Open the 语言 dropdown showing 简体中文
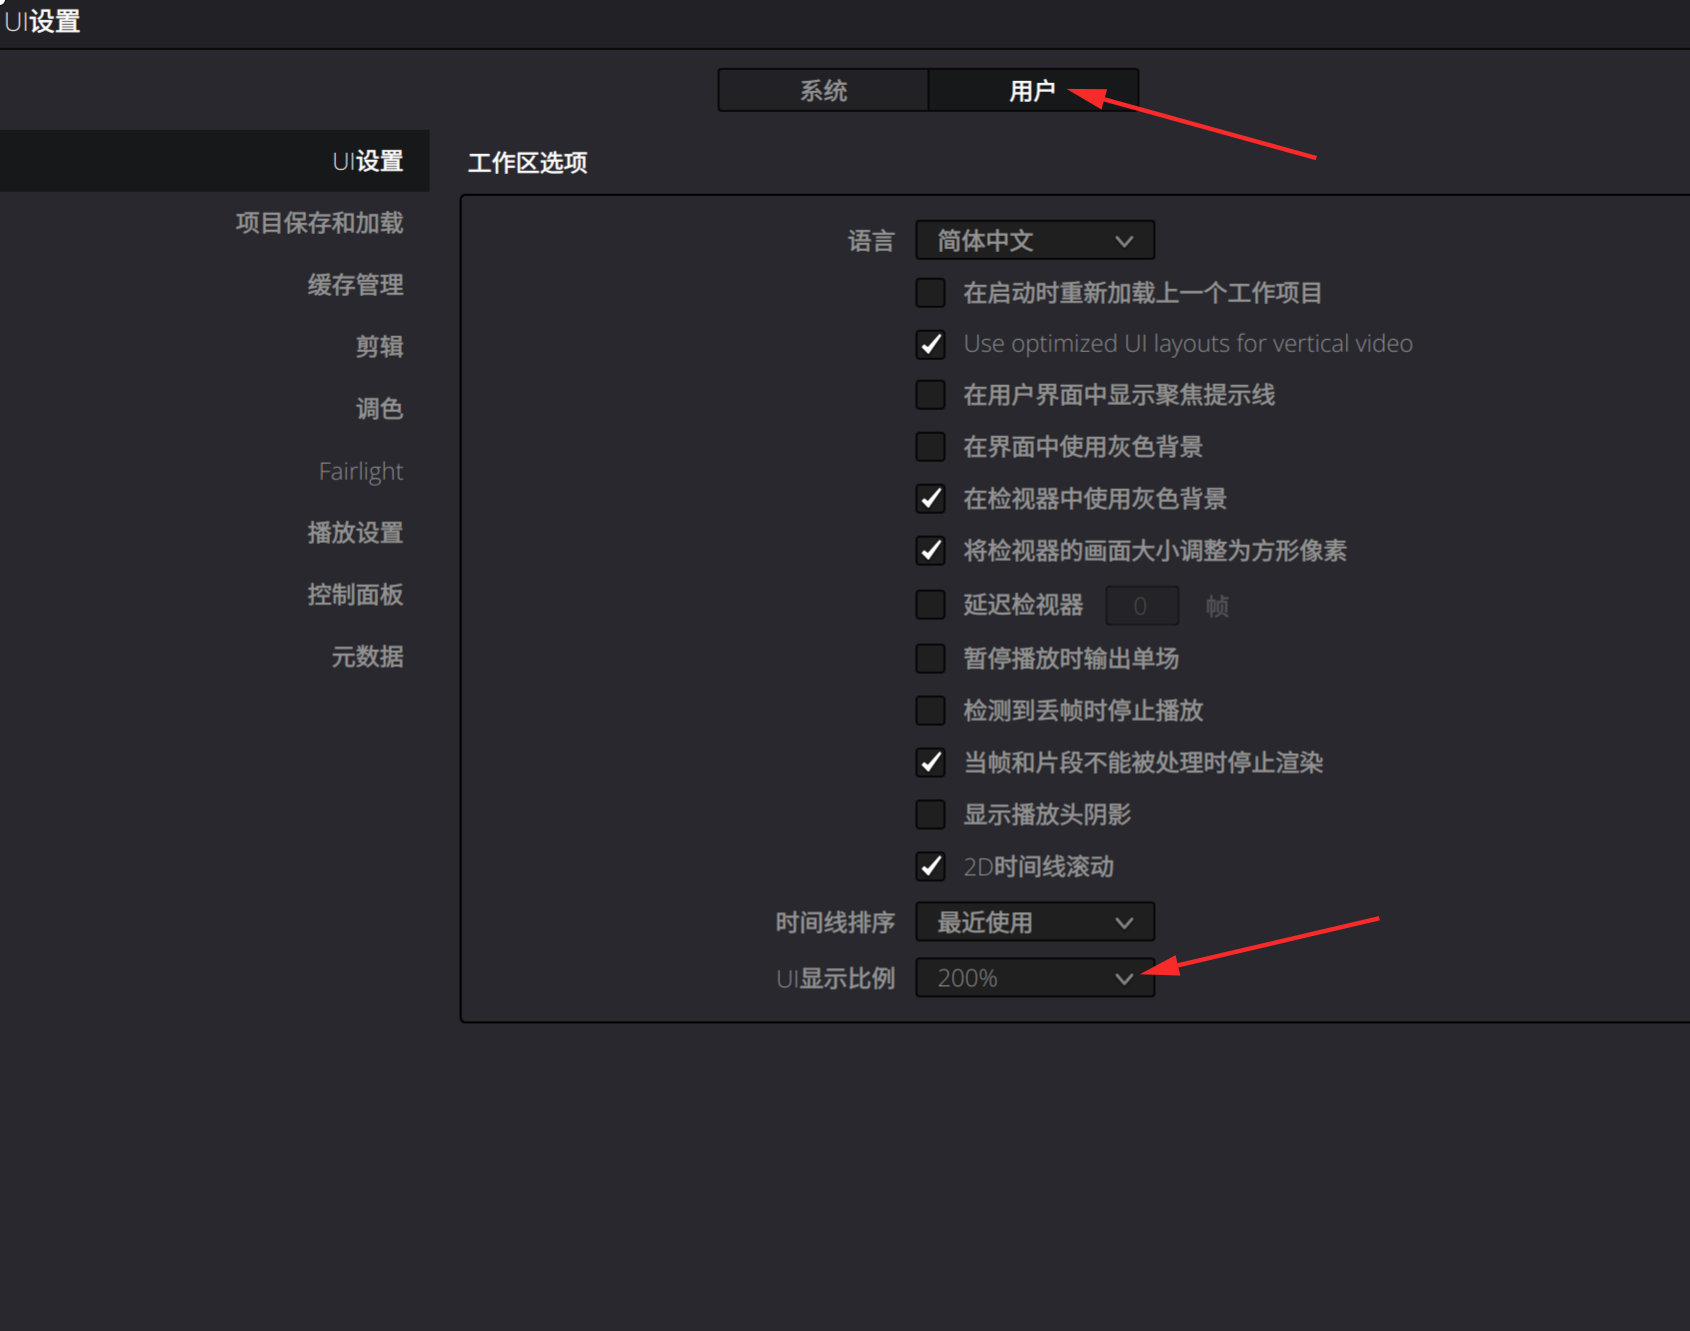The height and width of the screenshot is (1331, 1690). pos(1035,241)
